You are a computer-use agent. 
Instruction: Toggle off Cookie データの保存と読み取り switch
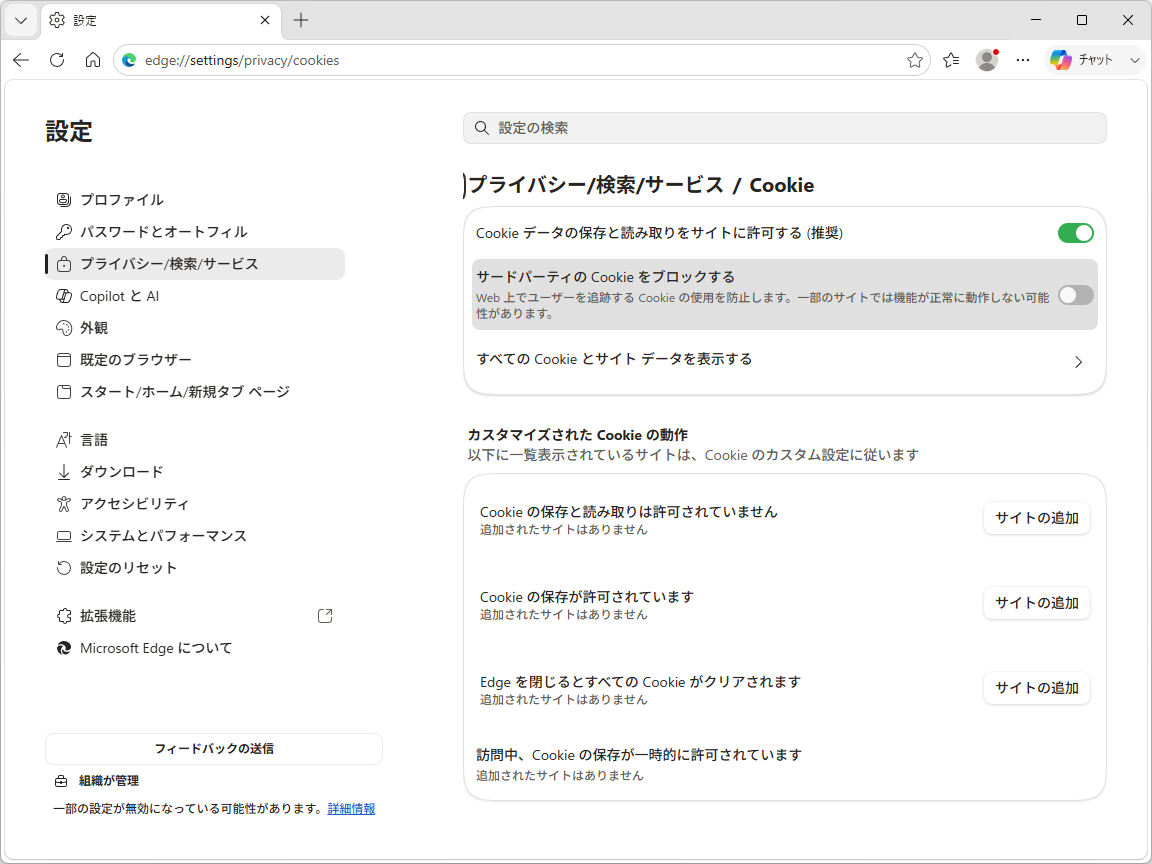pyautogui.click(x=1076, y=233)
